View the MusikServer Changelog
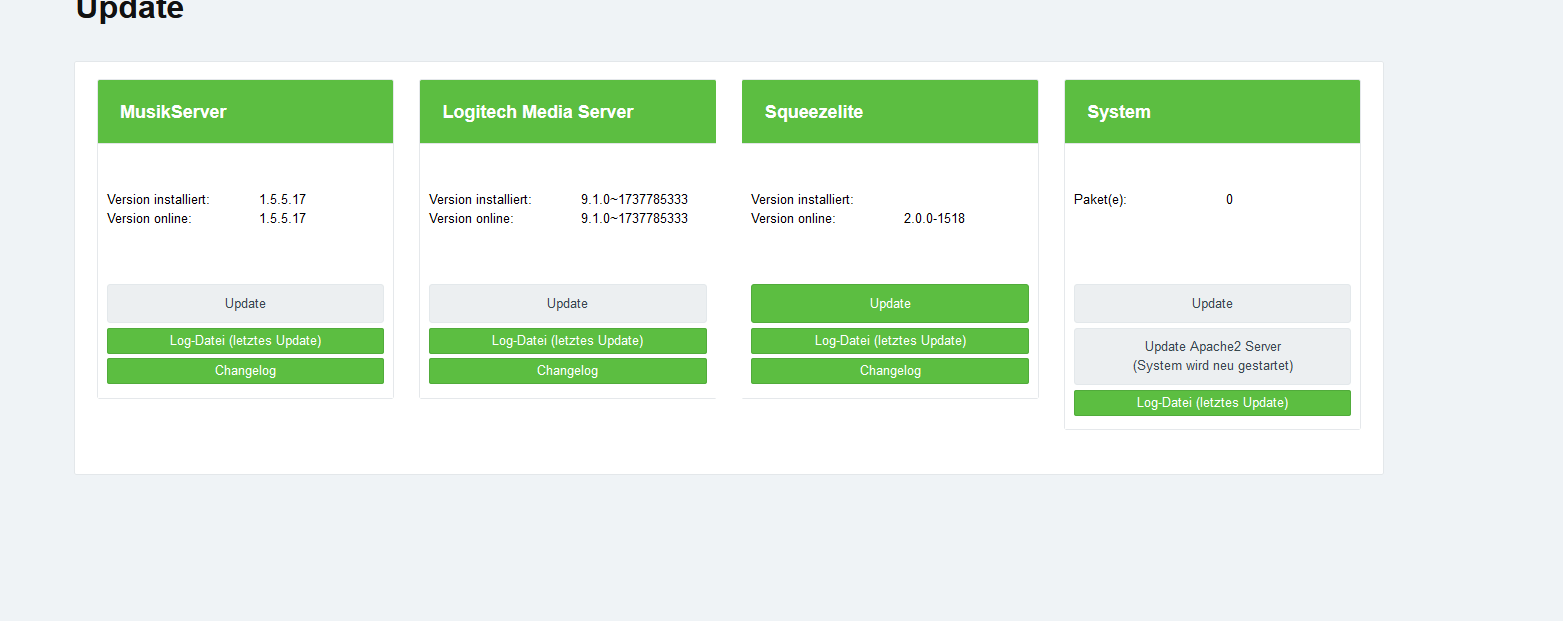The width and height of the screenshot is (1563, 621). 245,371
